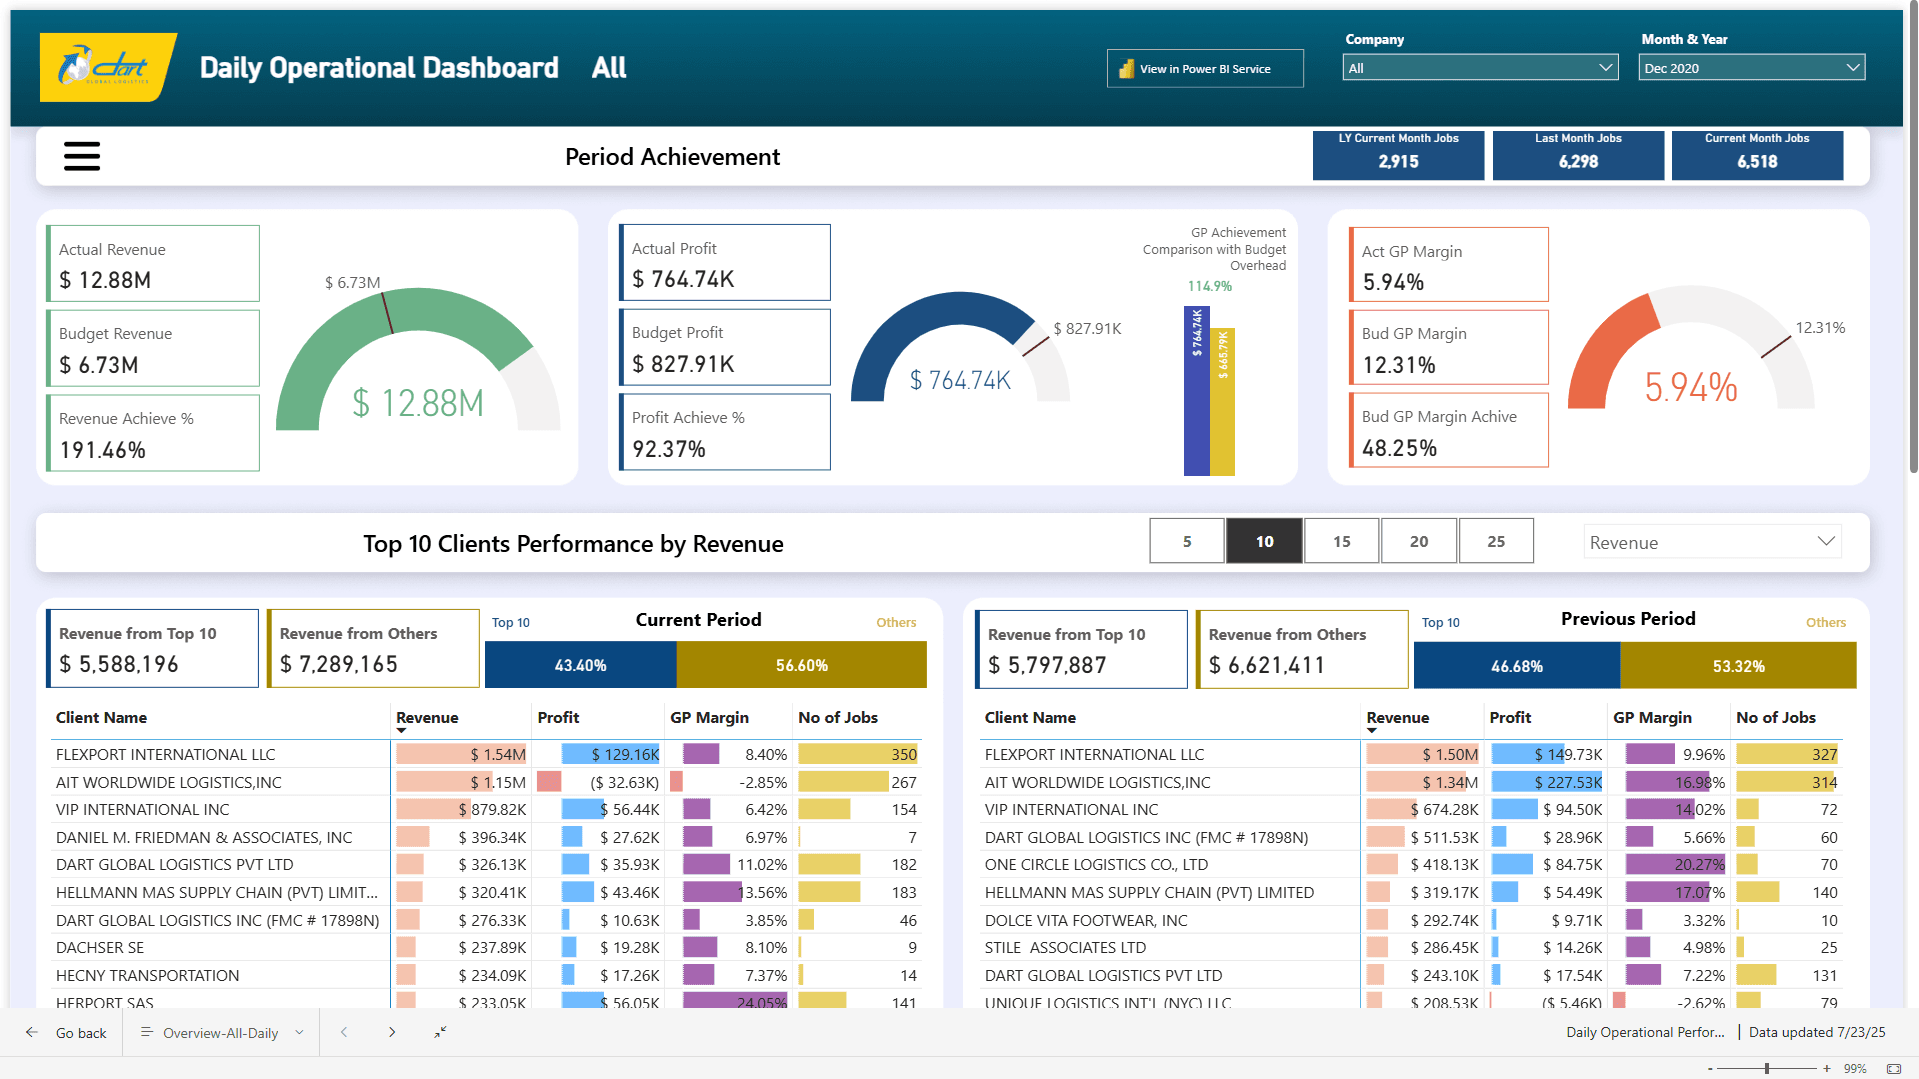Click the Bud GP Margin Achive card
The image size is (1919, 1079).
1449,430
